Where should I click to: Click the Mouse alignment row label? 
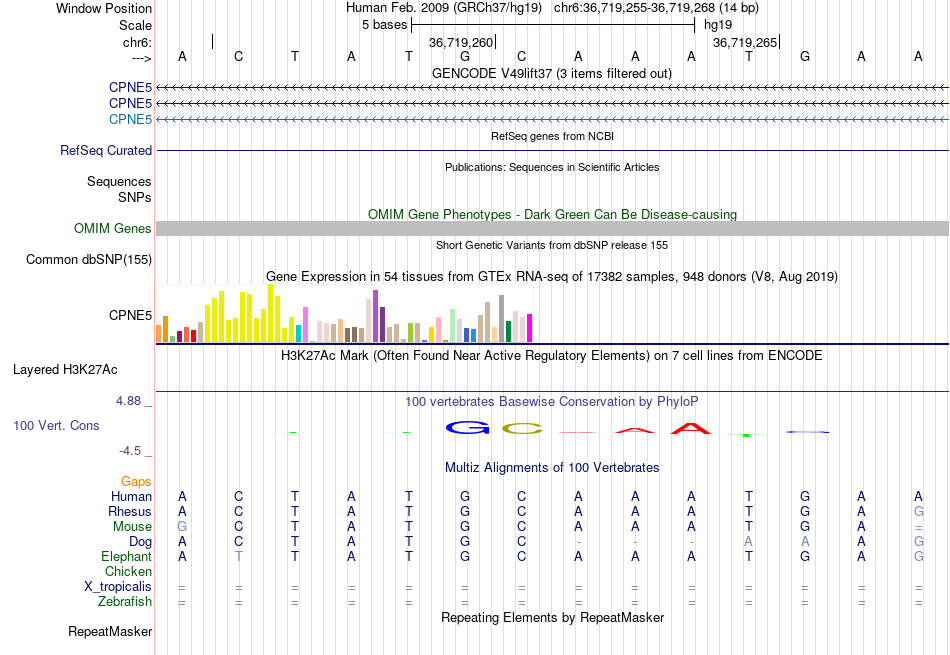click(132, 527)
